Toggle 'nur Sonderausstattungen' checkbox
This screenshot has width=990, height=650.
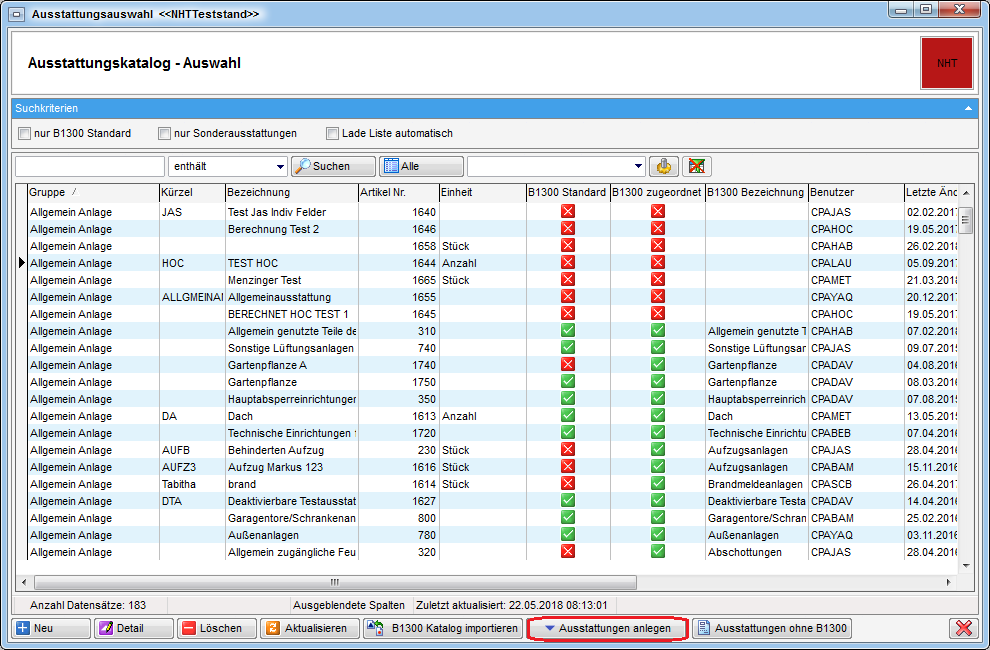click(165, 134)
